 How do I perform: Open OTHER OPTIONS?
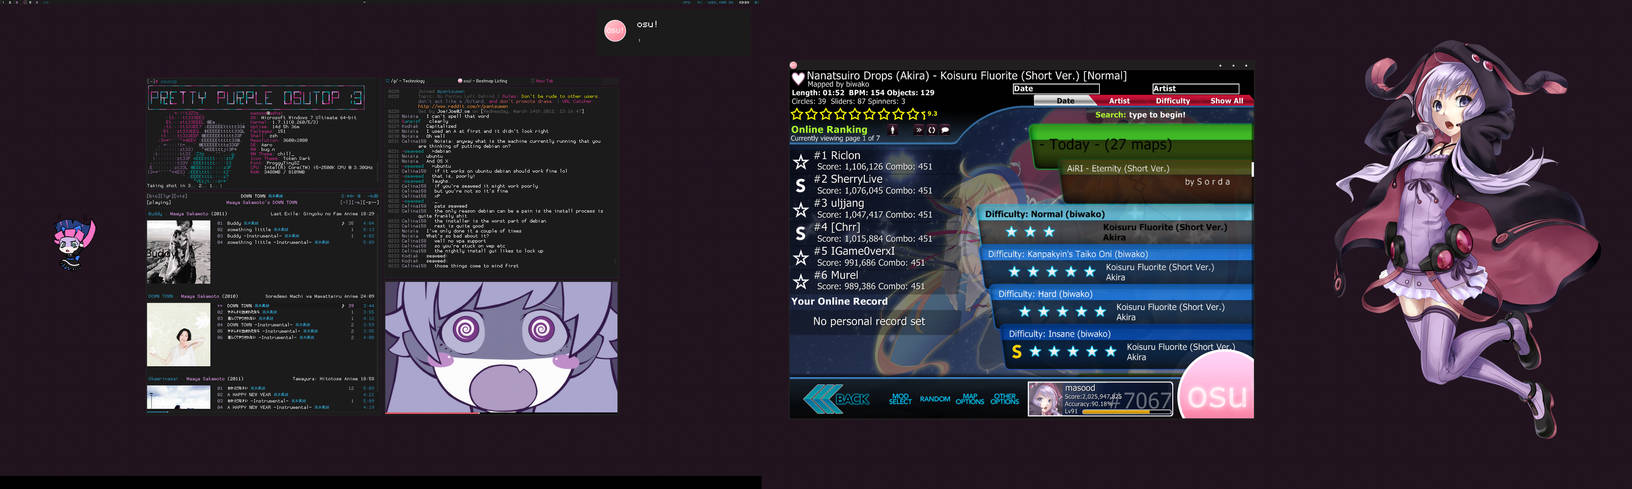(x=1004, y=399)
